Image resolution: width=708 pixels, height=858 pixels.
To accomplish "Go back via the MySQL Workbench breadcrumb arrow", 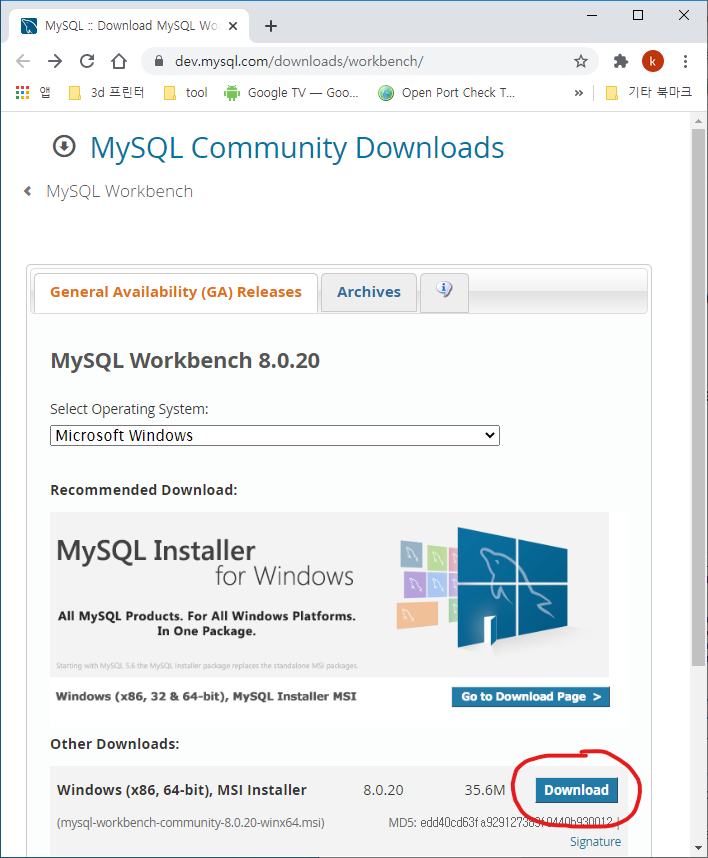I will [27, 191].
